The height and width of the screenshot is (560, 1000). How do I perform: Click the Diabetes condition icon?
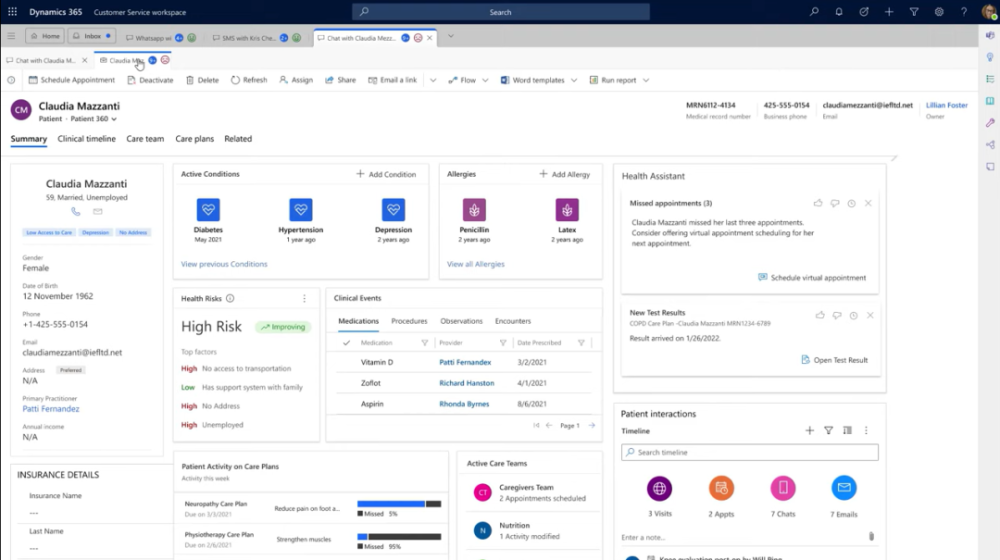tap(208, 210)
